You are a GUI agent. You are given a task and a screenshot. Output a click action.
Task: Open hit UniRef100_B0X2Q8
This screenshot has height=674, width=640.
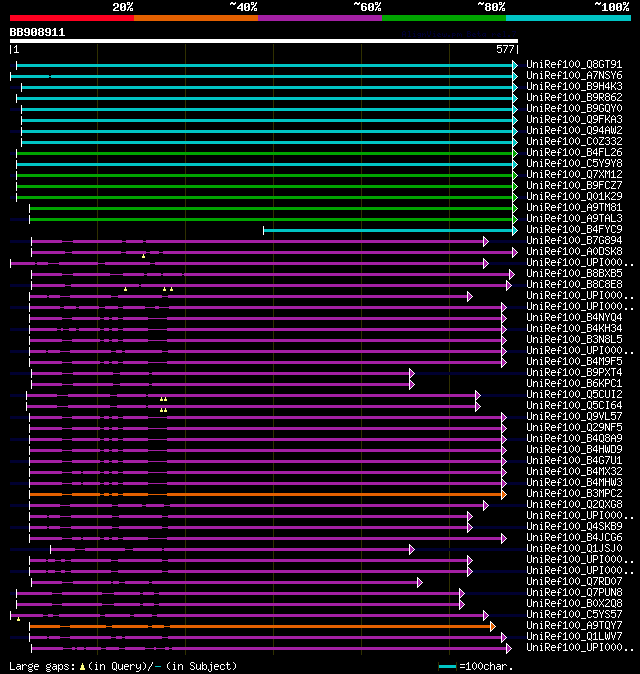tap(574, 604)
